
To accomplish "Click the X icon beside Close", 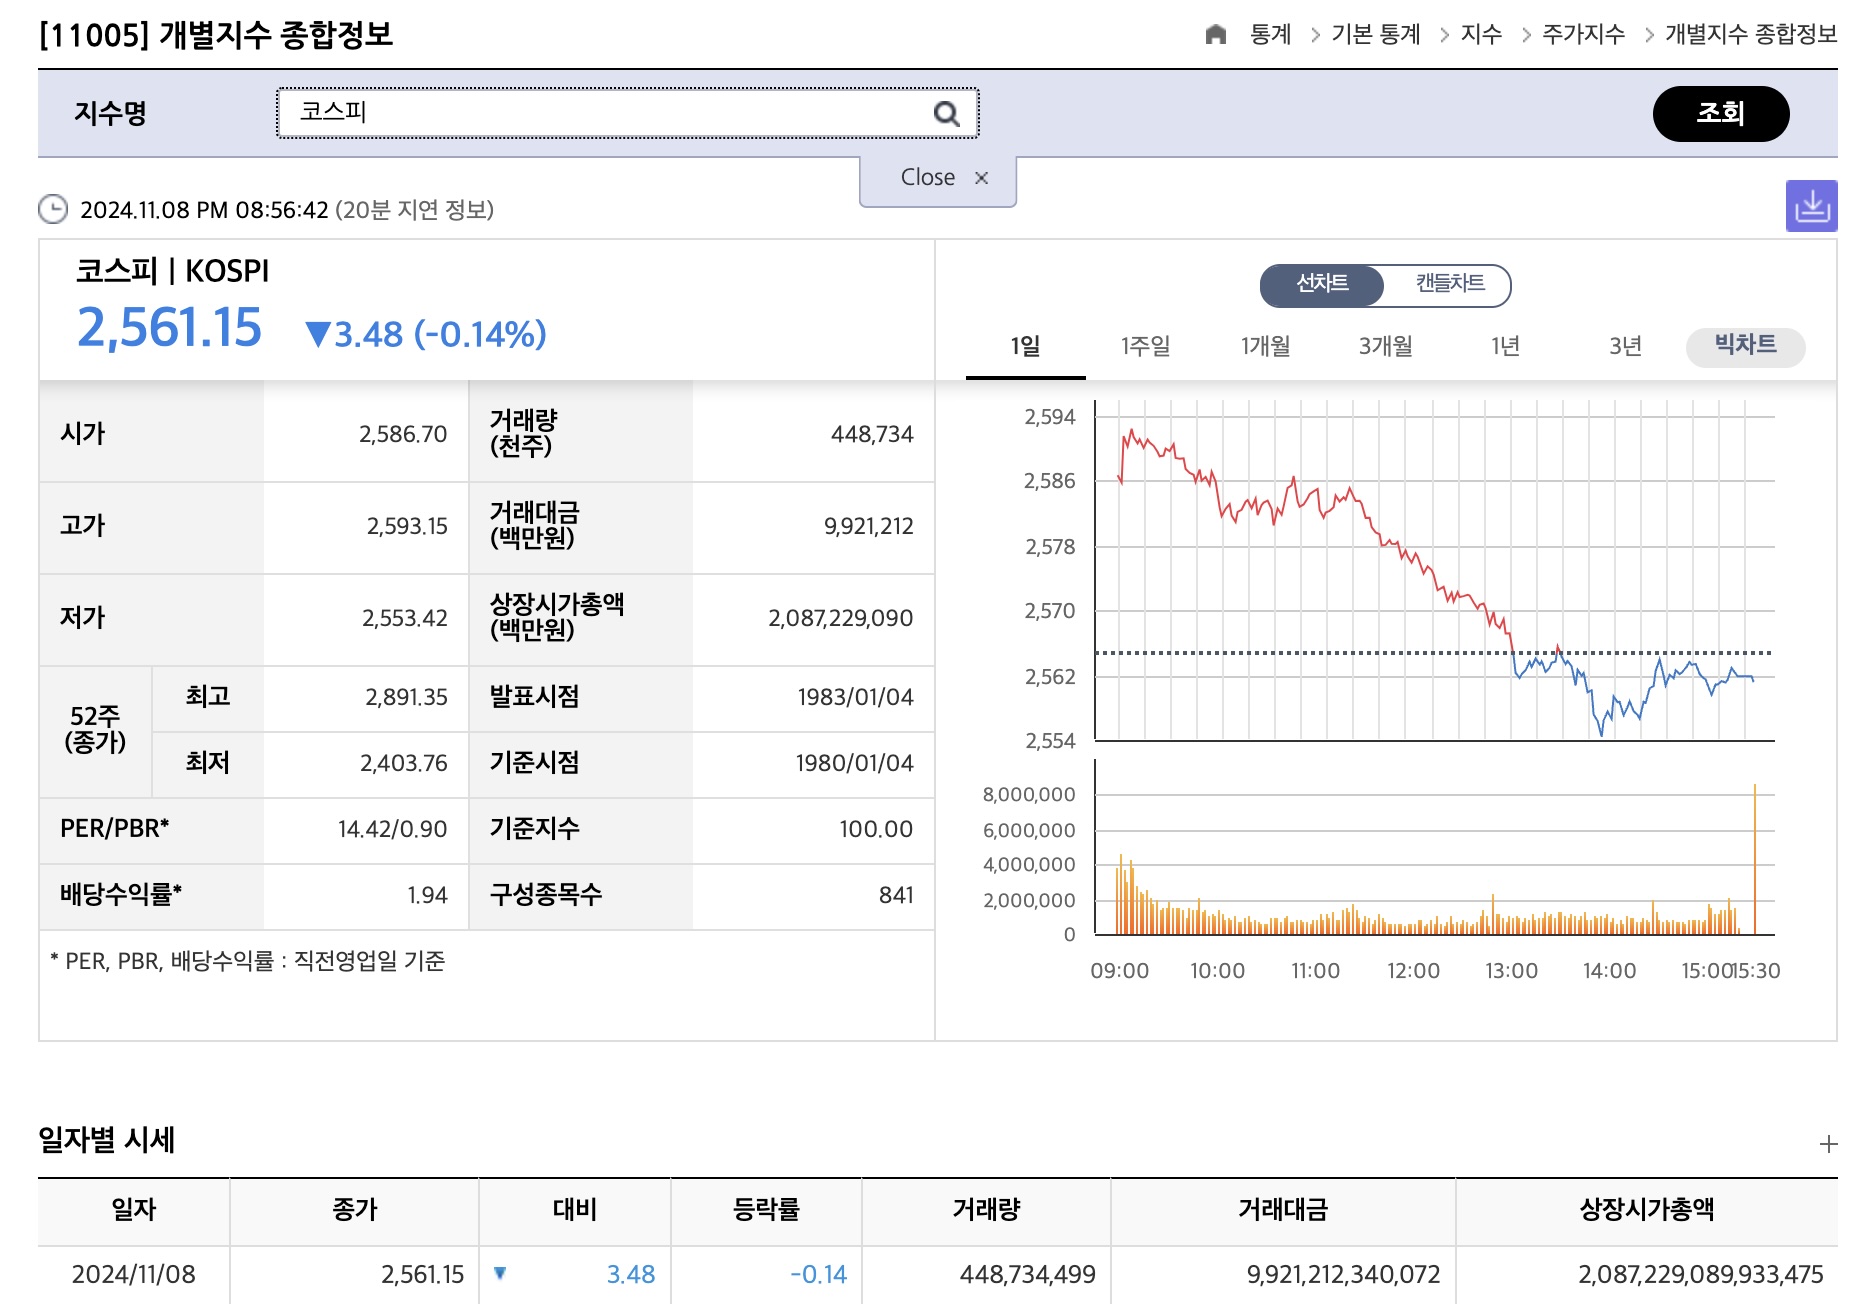I will 982,178.
